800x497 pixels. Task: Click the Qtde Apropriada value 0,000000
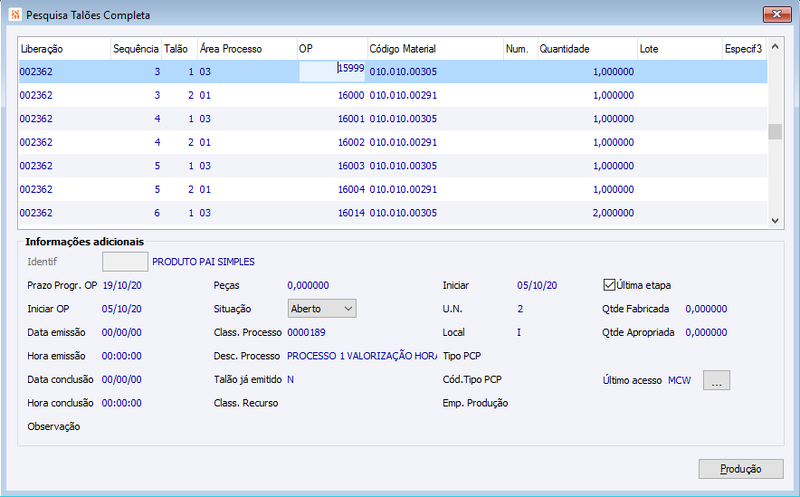click(x=706, y=332)
